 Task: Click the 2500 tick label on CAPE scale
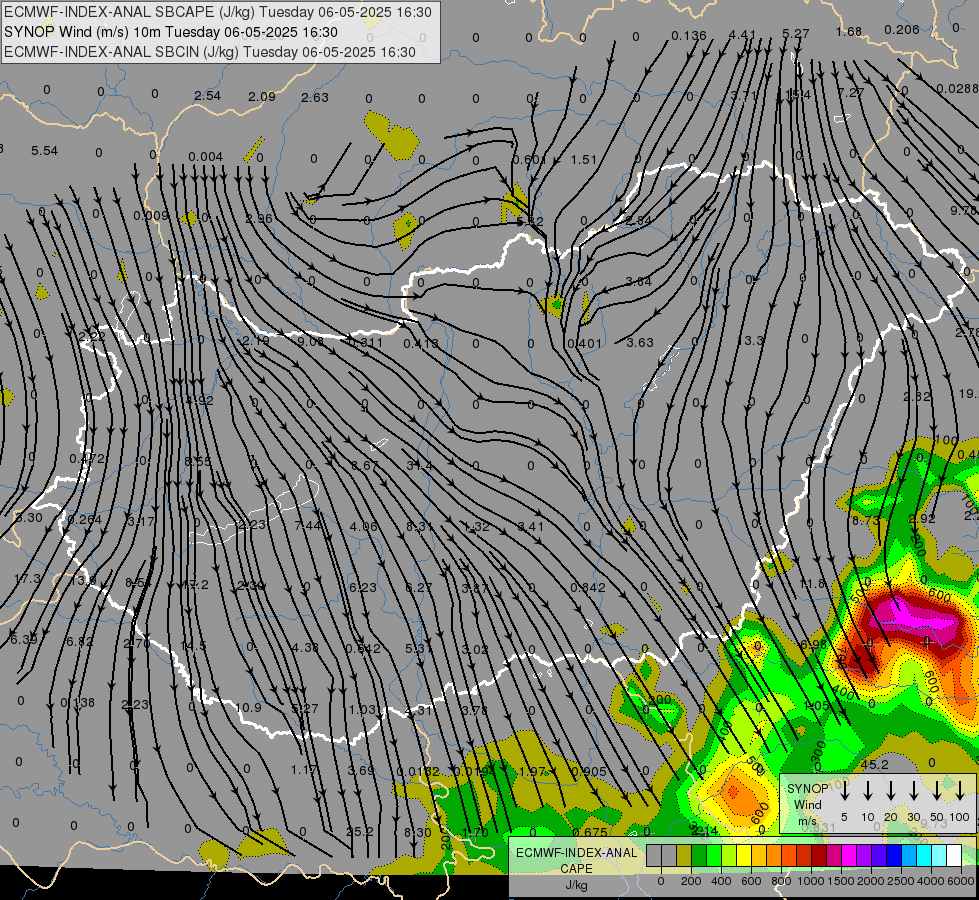(x=901, y=881)
